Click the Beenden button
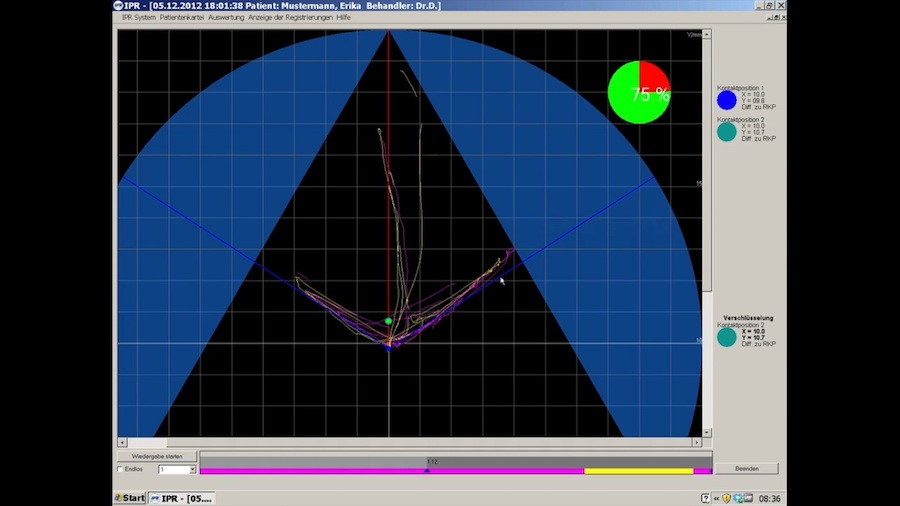The width and height of the screenshot is (900, 506). pyautogui.click(x=747, y=468)
